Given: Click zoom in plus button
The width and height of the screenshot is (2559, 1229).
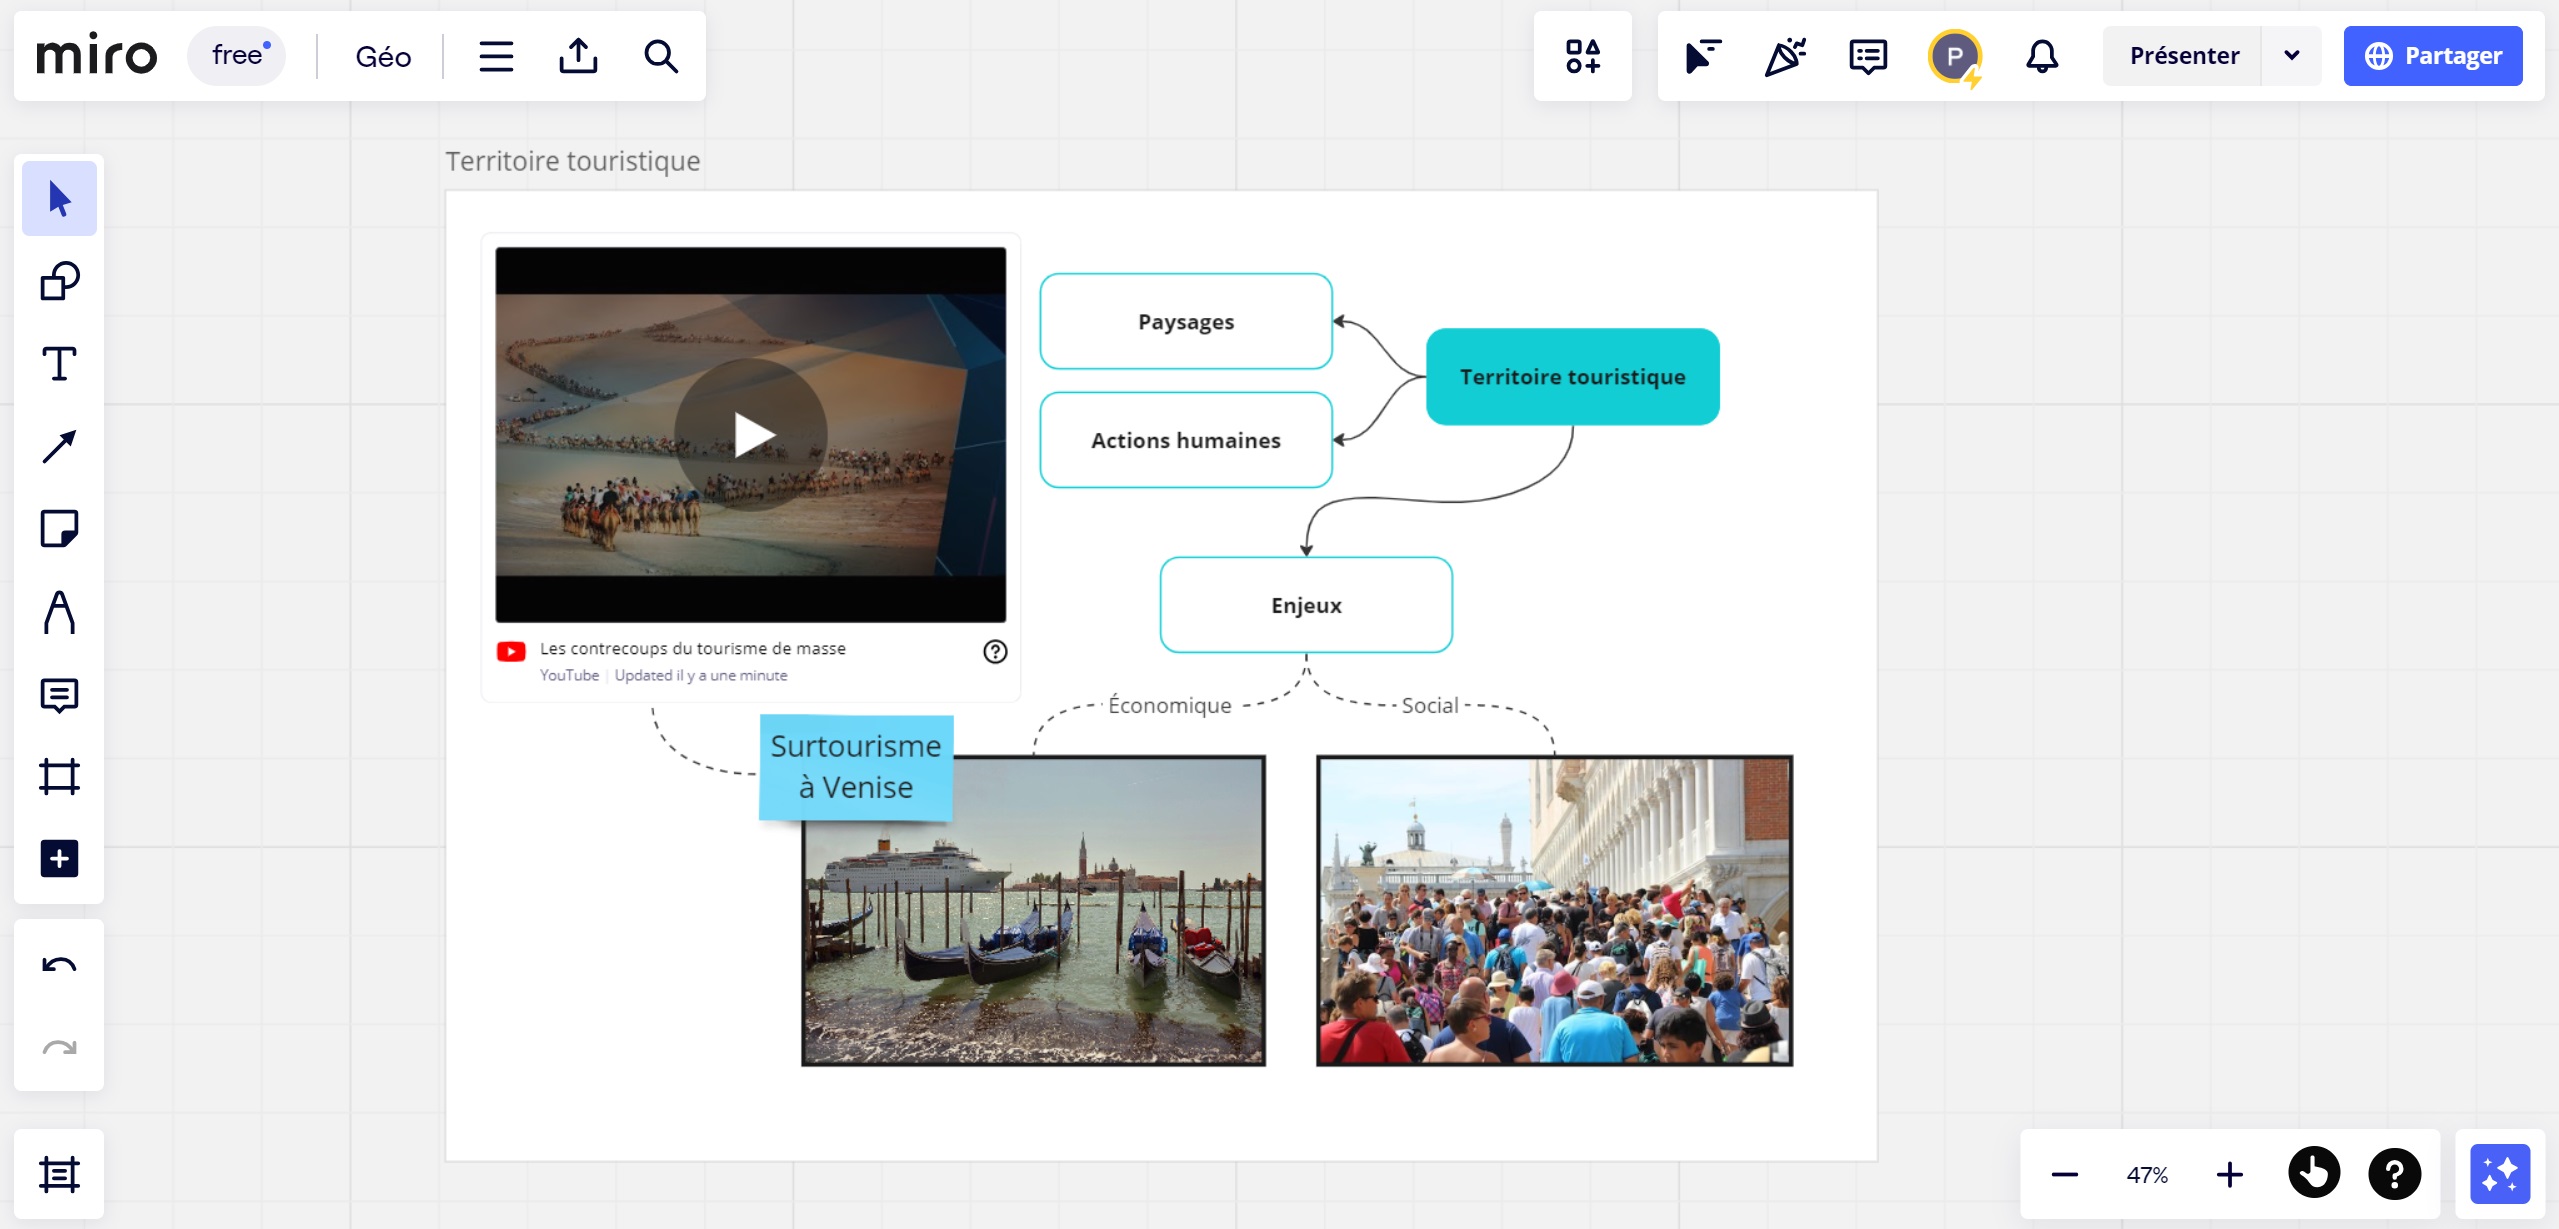Looking at the screenshot, I should (x=2229, y=1174).
